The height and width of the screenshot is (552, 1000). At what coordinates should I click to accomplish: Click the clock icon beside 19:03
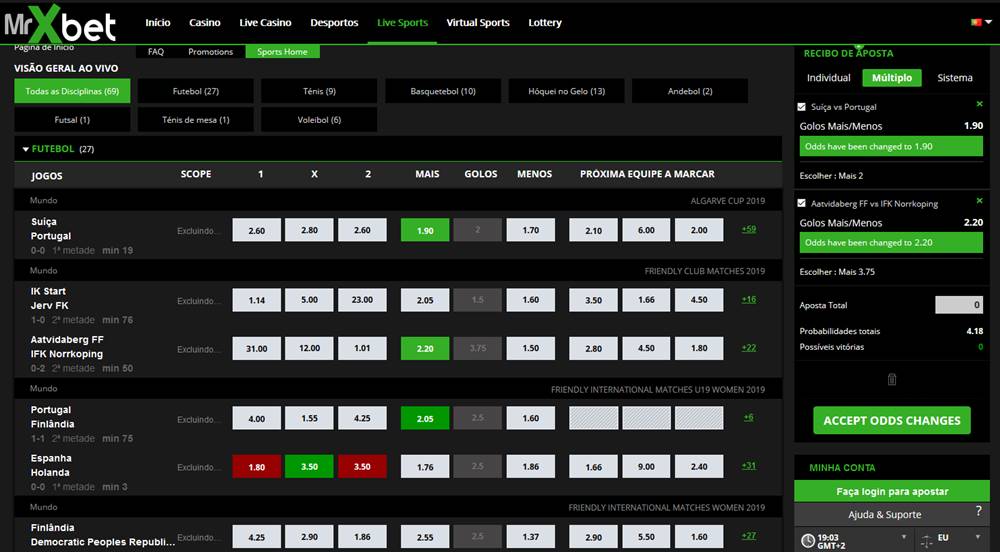pyautogui.click(x=809, y=540)
